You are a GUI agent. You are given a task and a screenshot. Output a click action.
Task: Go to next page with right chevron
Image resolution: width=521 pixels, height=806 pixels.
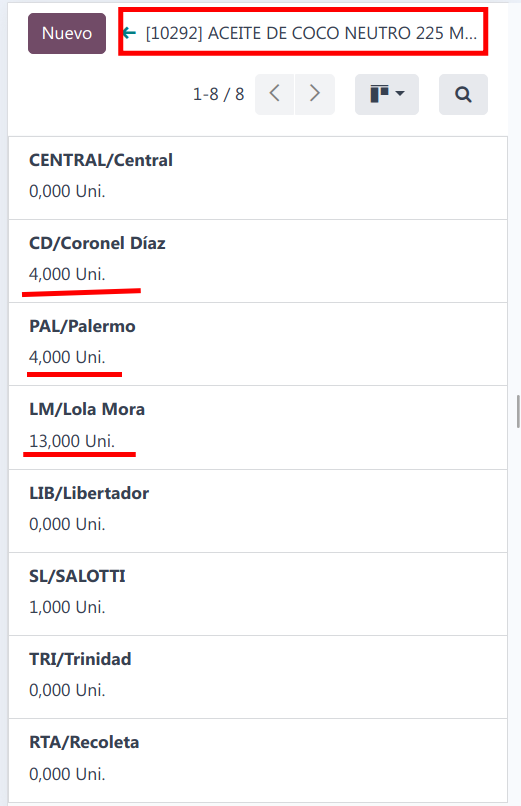click(x=314, y=95)
